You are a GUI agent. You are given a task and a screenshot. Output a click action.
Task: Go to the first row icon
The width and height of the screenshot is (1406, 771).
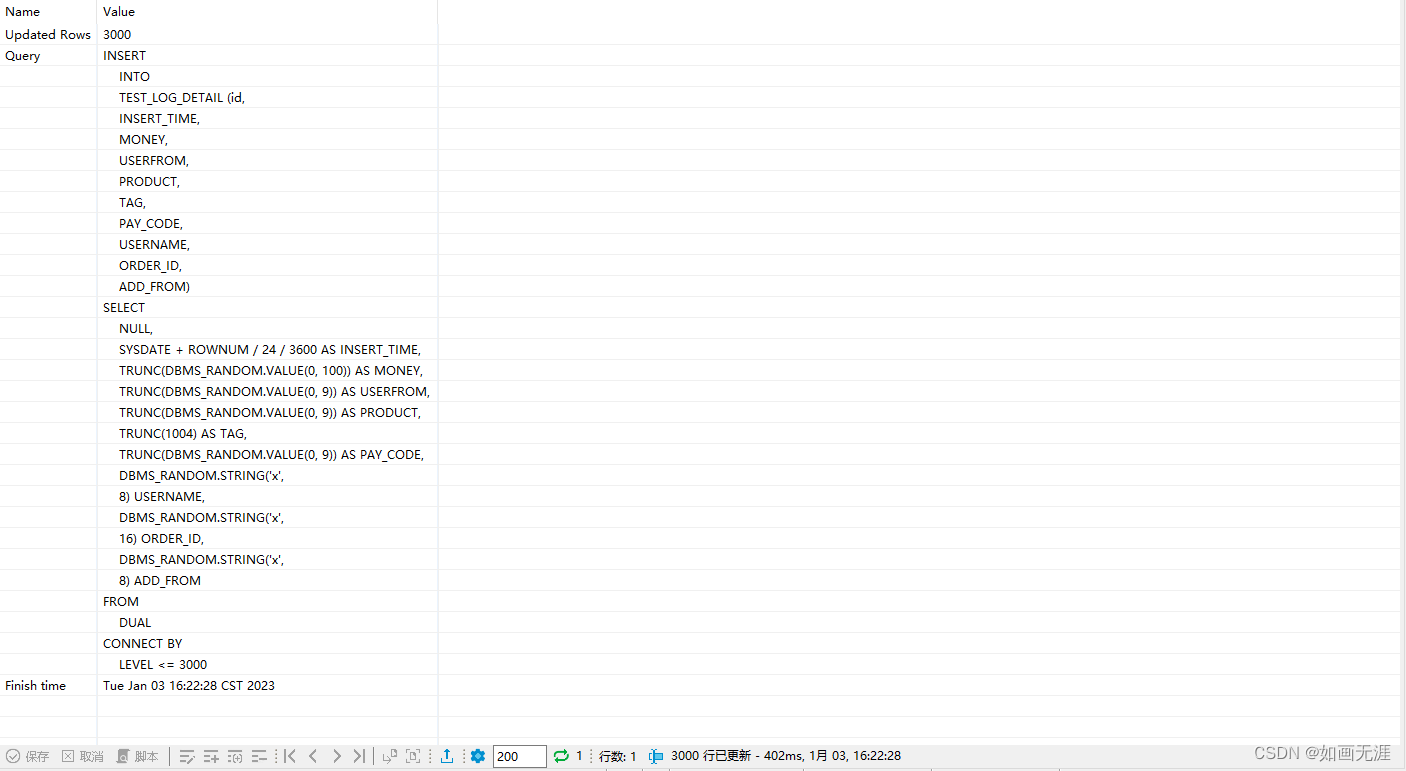pyautogui.click(x=290, y=756)
